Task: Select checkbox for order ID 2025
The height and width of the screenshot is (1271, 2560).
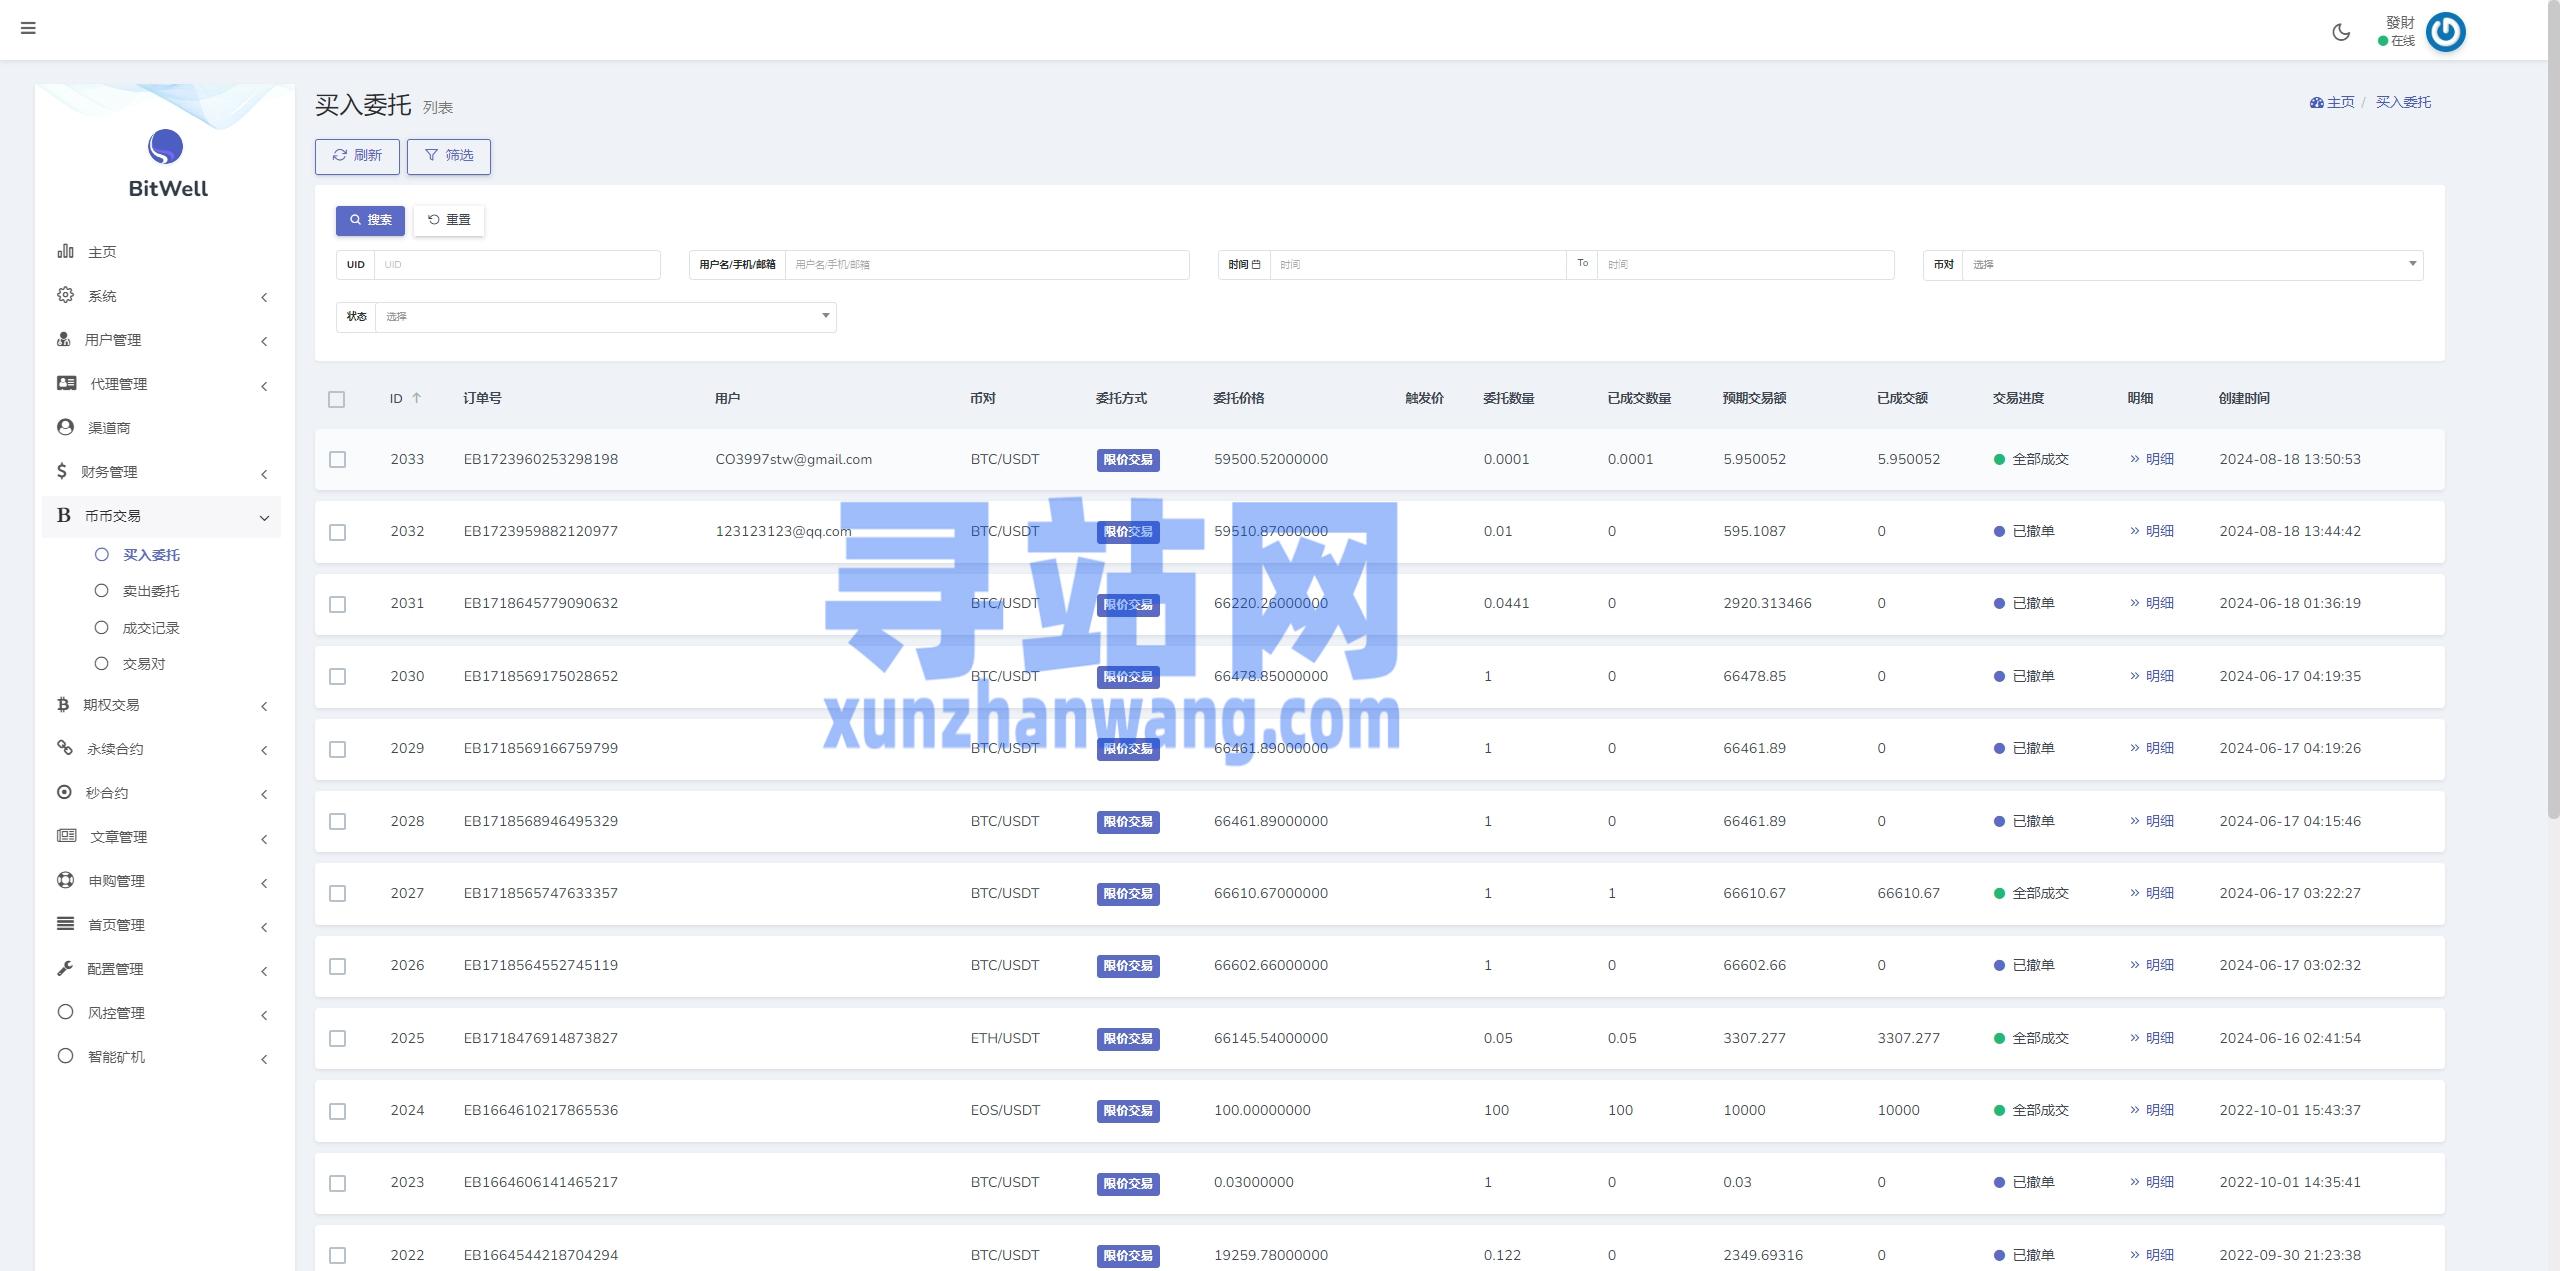Action: click(x=338, y=1039)
